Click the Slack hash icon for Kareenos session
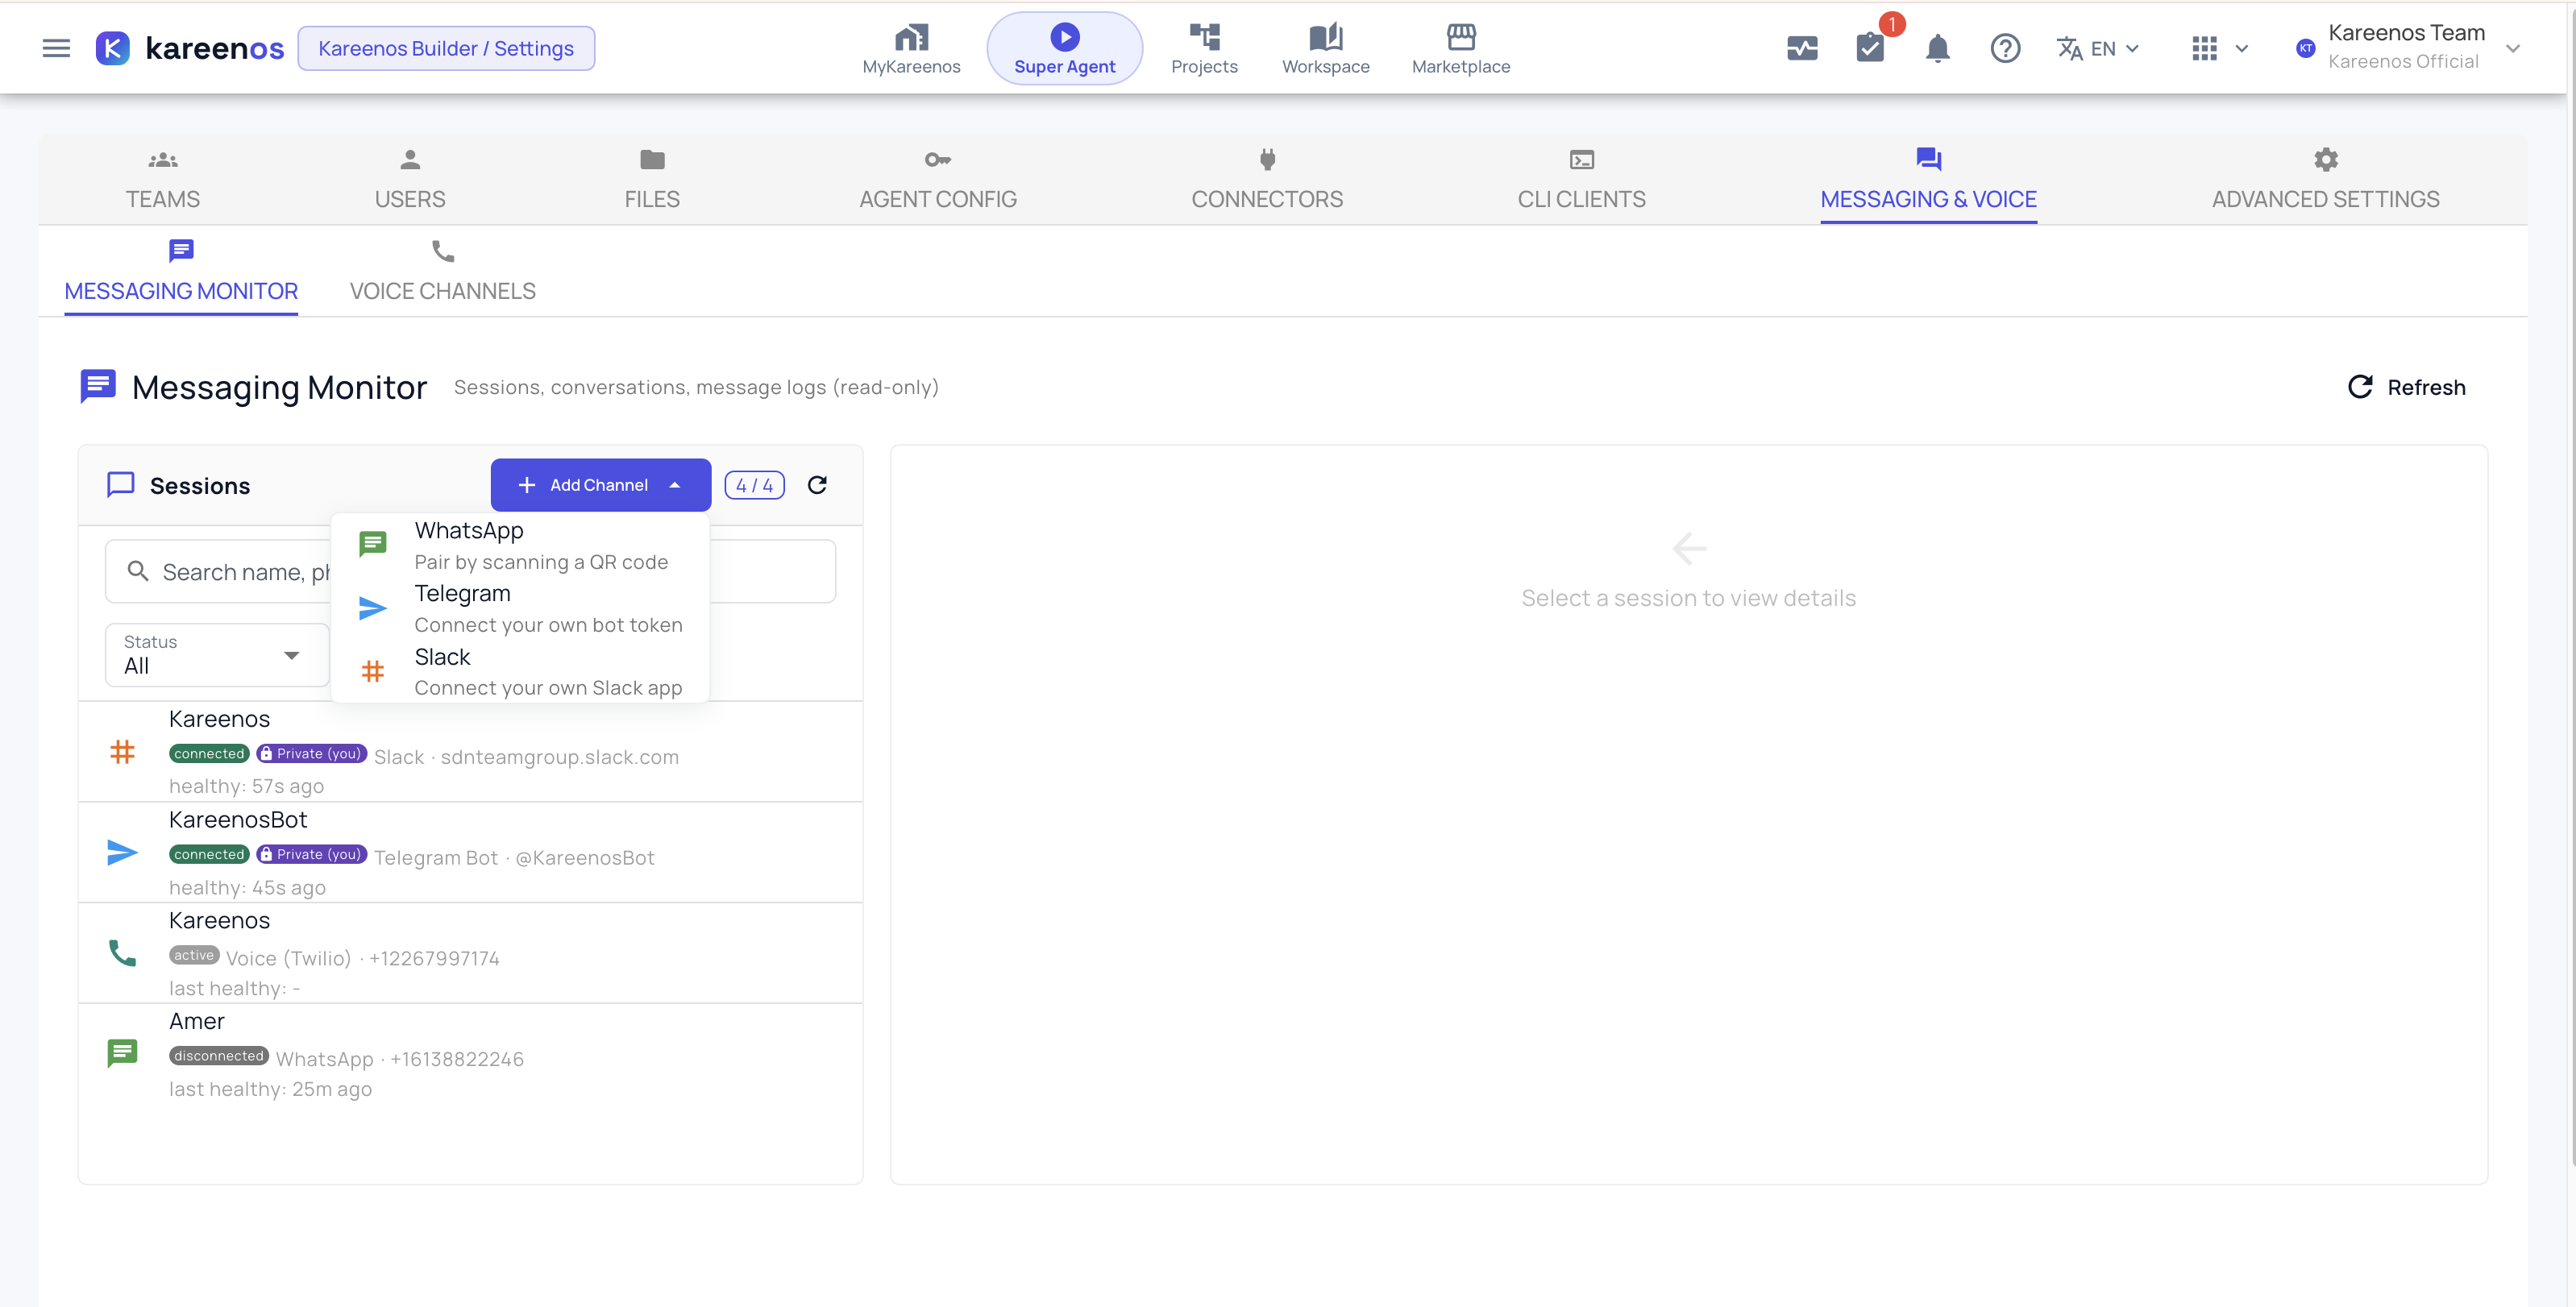 click(122, 751)
